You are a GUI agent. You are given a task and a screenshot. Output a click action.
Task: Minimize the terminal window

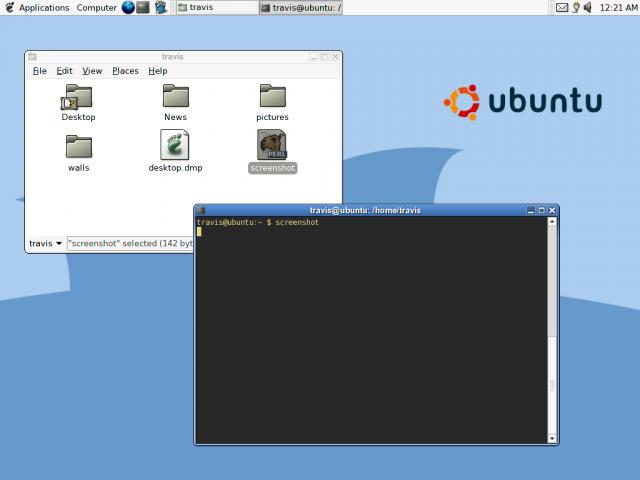click(x=531, y=210)
